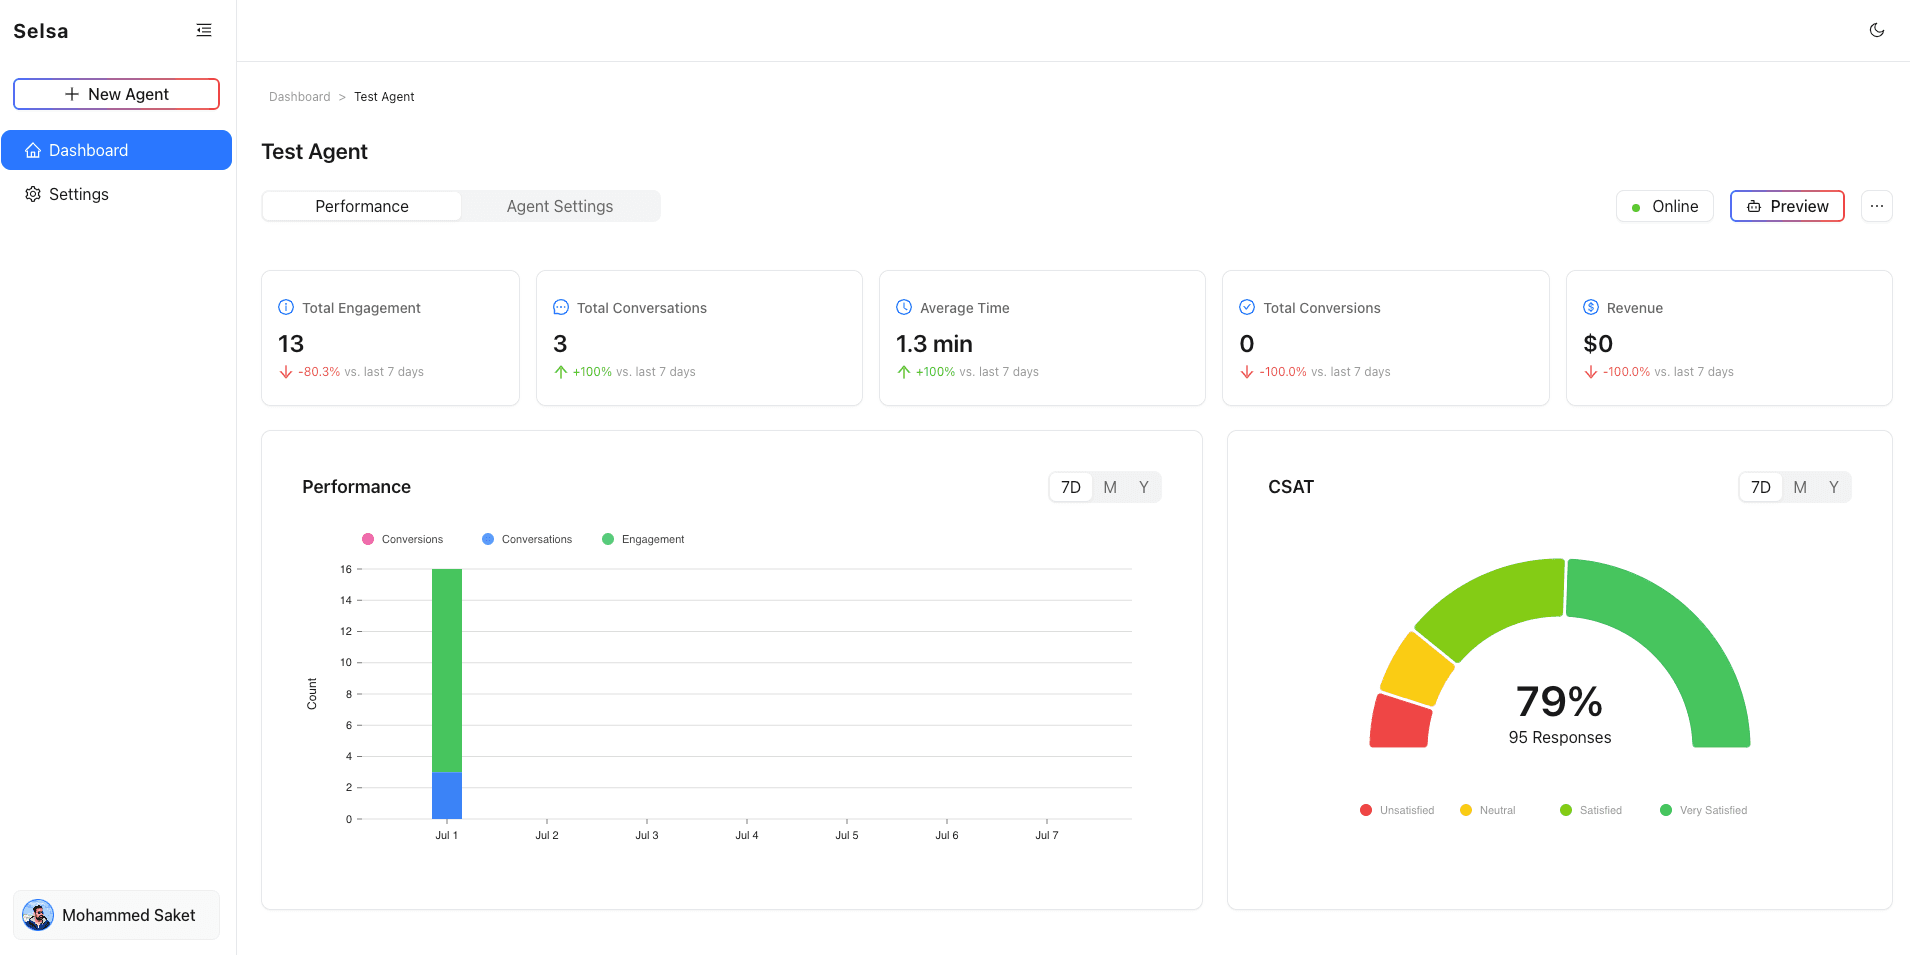Click the moon icon to switch dark mode
The image size is (1910, 955).
coord(1877,29)
